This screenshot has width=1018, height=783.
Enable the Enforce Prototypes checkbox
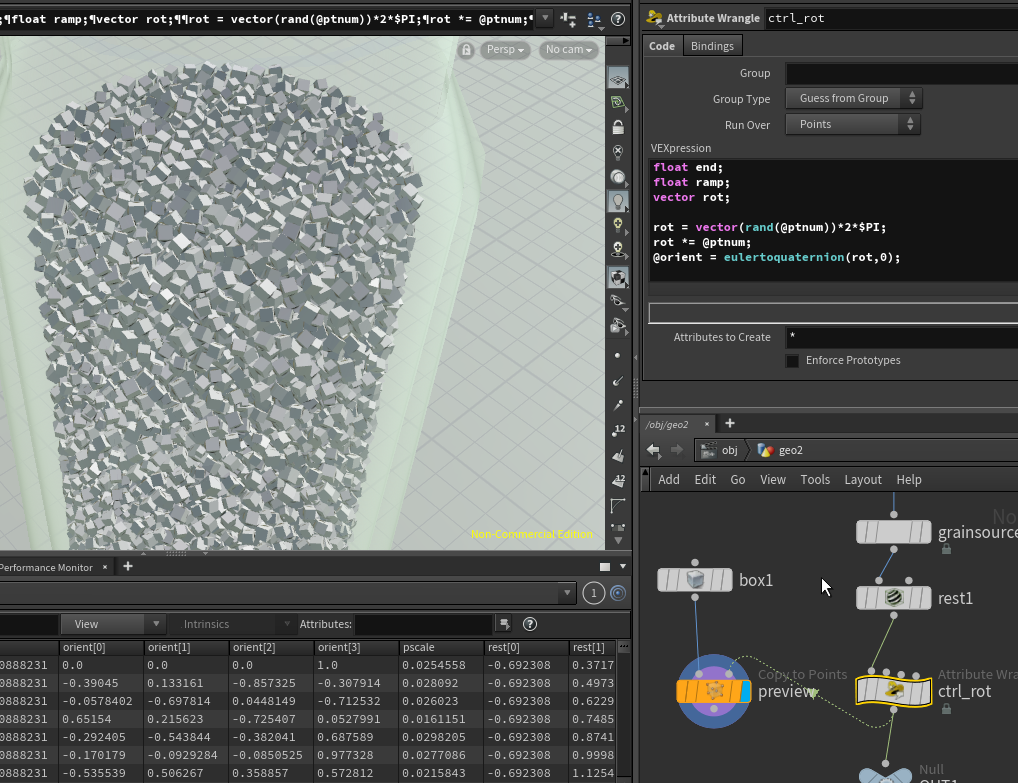(x=792, y=361)
